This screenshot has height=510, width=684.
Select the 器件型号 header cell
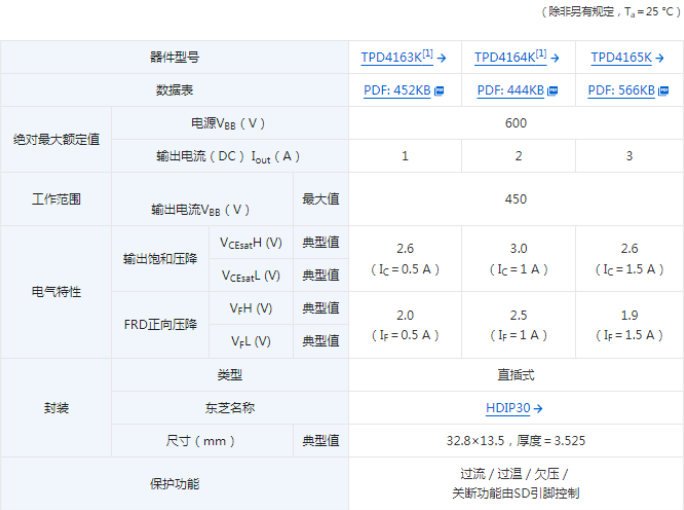pyautogui.click(x=174, y=57)
